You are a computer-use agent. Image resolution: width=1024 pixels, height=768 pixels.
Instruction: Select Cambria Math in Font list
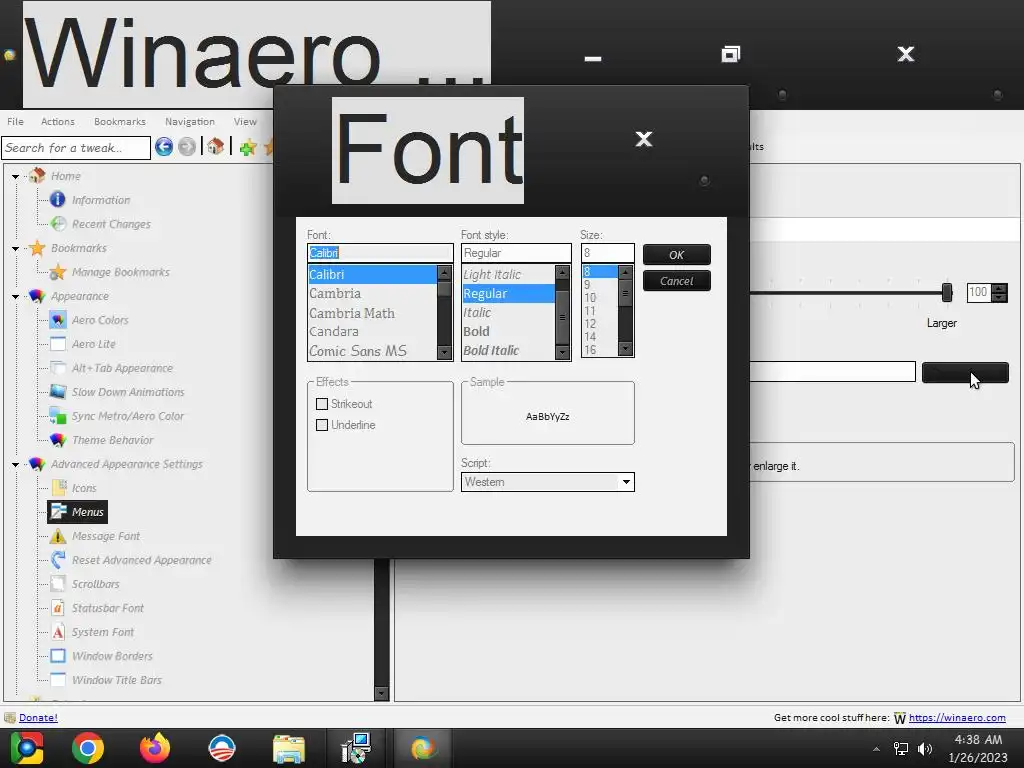[x=352, y=313]
